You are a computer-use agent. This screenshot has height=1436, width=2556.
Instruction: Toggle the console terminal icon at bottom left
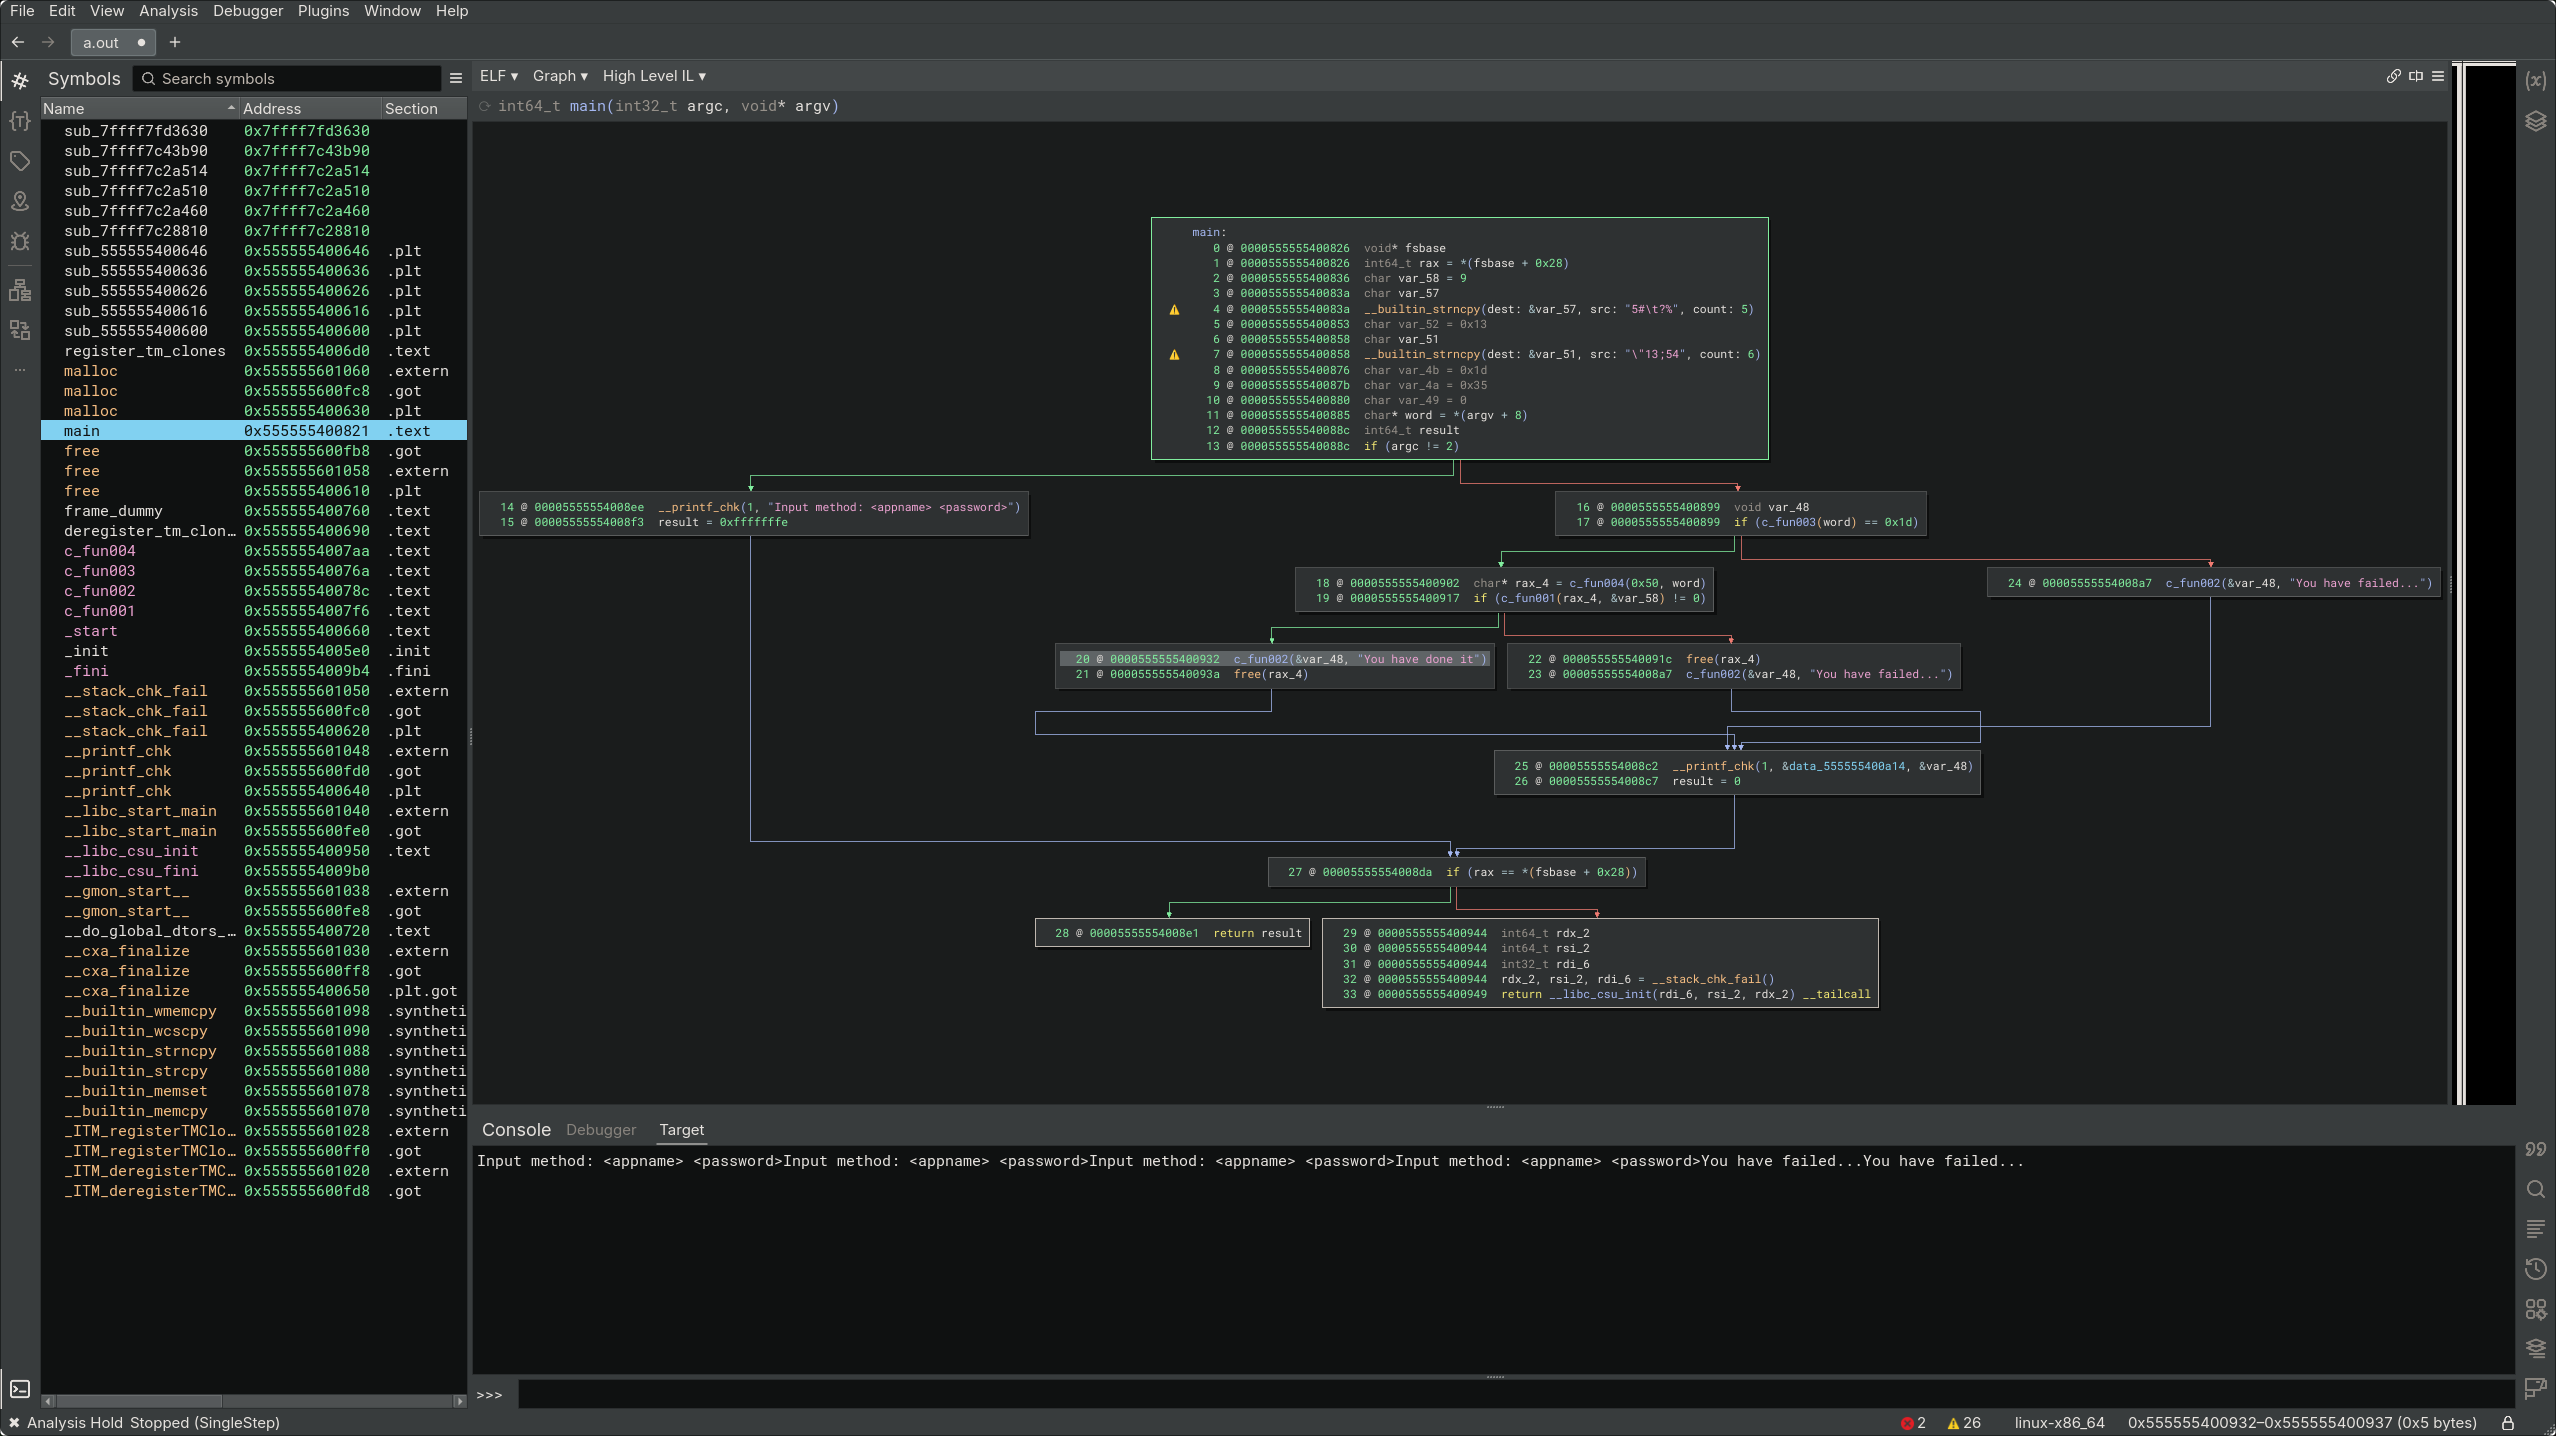20,1389
